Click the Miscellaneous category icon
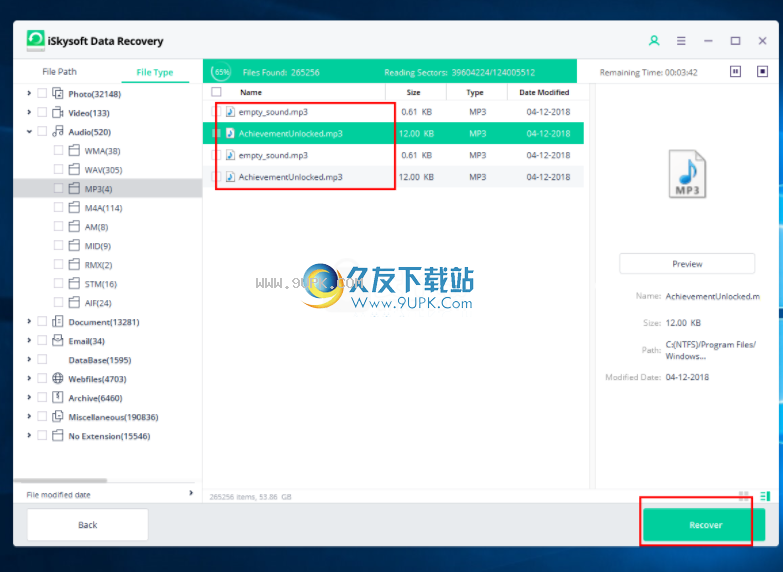783x572 pixels. (x=58, y=417)
